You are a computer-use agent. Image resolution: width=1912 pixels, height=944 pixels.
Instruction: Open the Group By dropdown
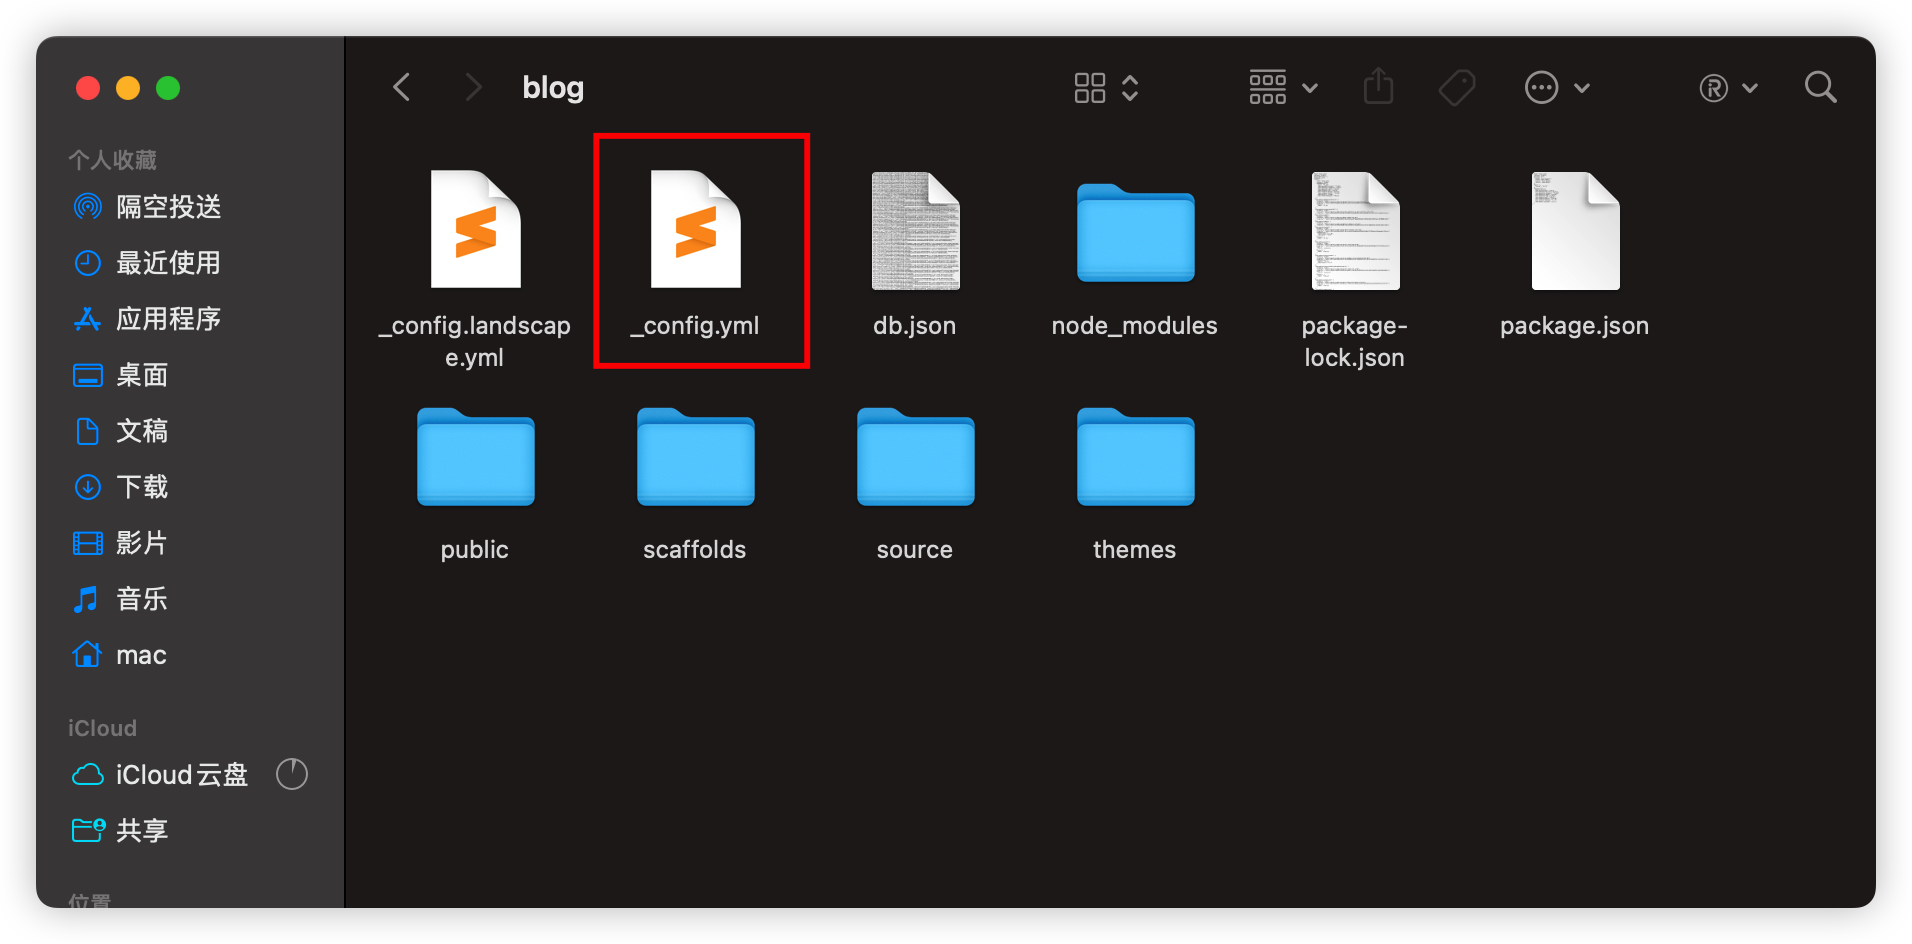click(x=1283, y=88)
